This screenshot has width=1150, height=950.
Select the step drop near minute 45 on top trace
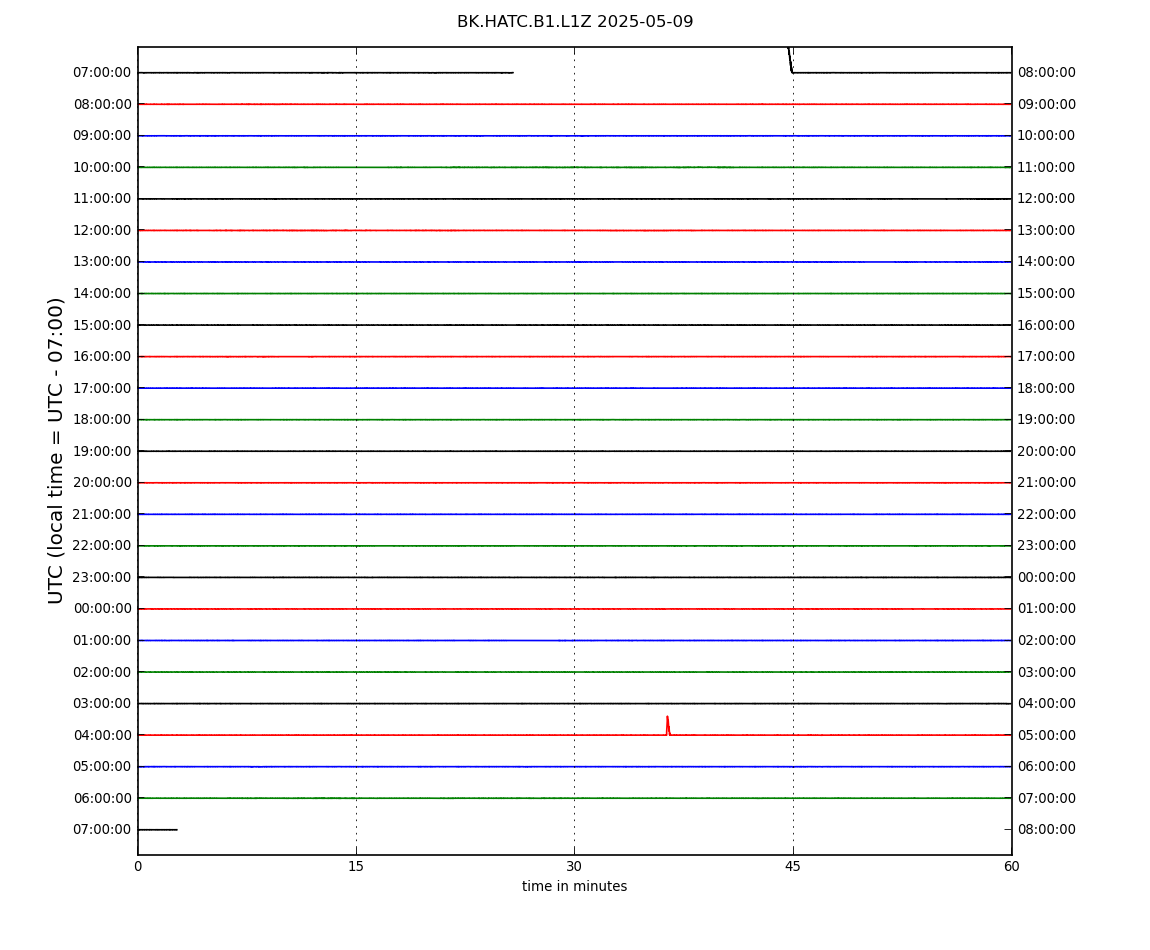click(x=790, y=60)
